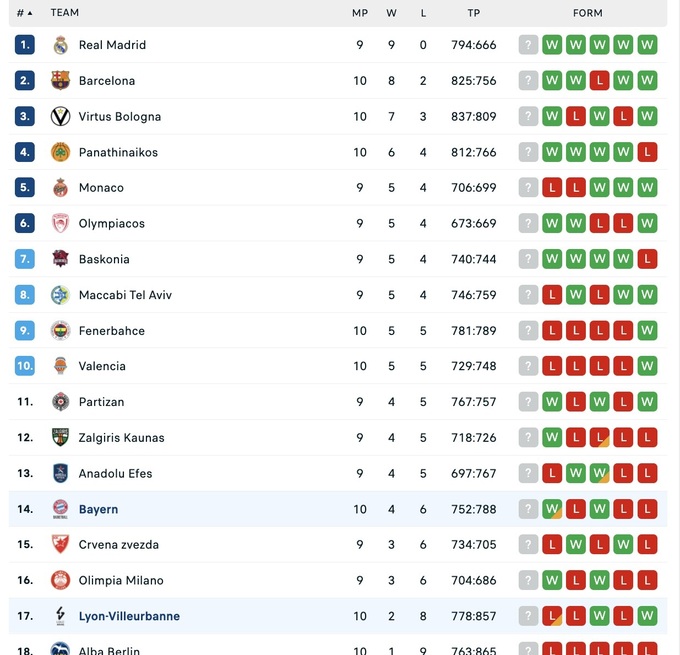Screen dimensions: 680x655
Task: Click Real Madrid's upcoming match question mark badge
Action: coord(528,45)
